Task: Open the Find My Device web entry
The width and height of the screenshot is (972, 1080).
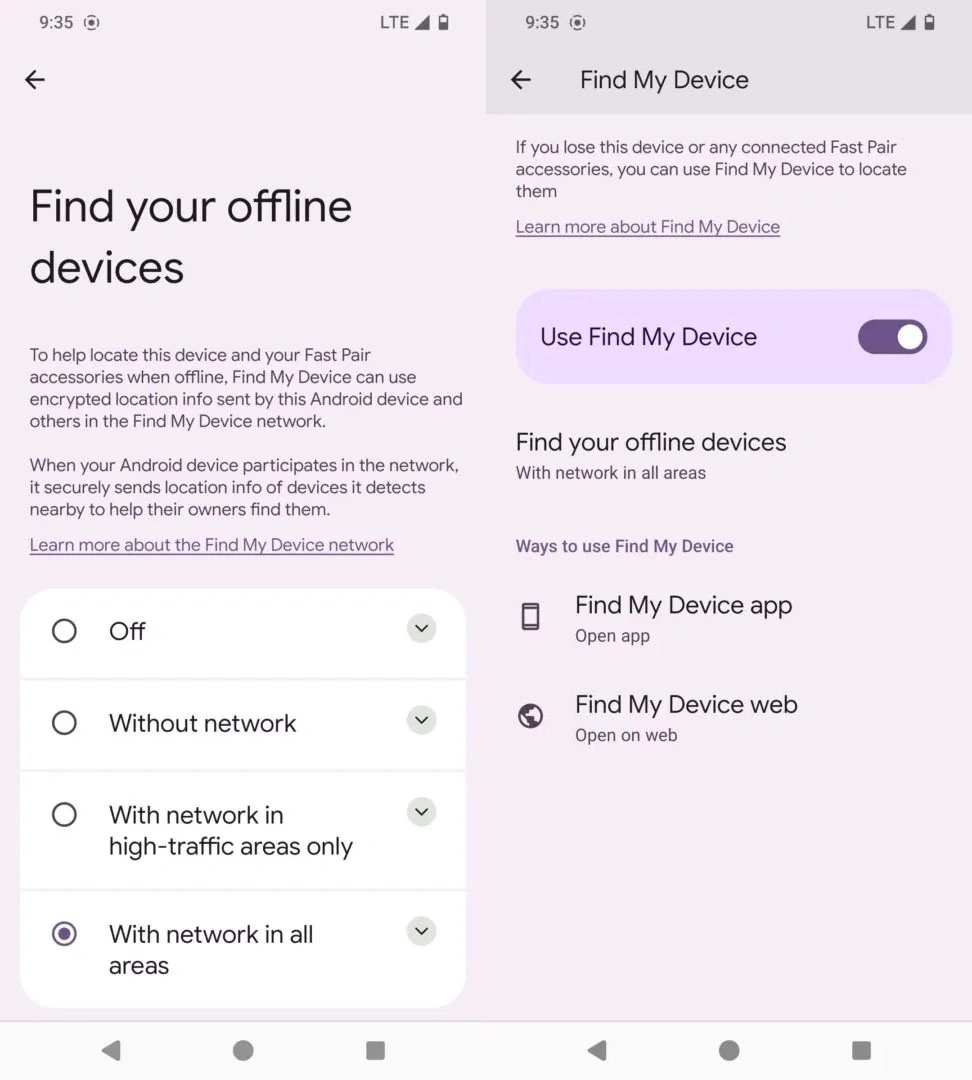Action: tap(729, 718)
